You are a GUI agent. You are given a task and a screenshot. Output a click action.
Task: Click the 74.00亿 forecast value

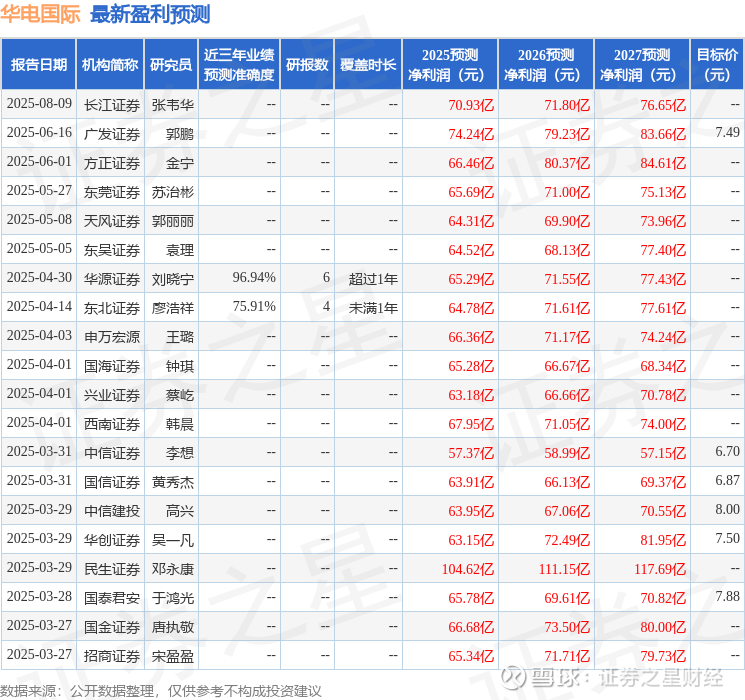[663, 424]
